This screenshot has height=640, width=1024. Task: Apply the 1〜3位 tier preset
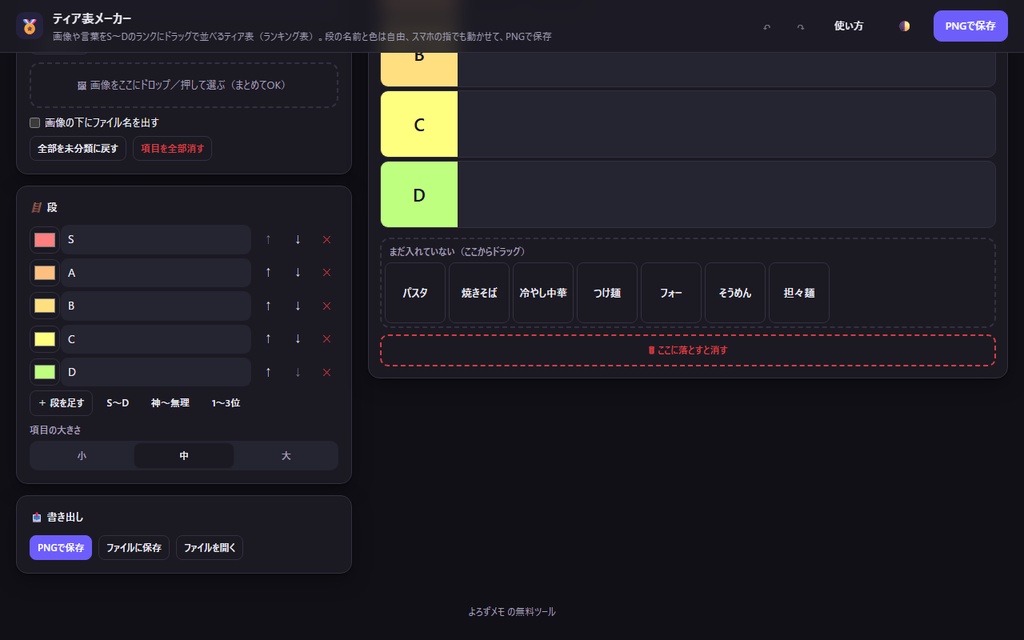226,403
